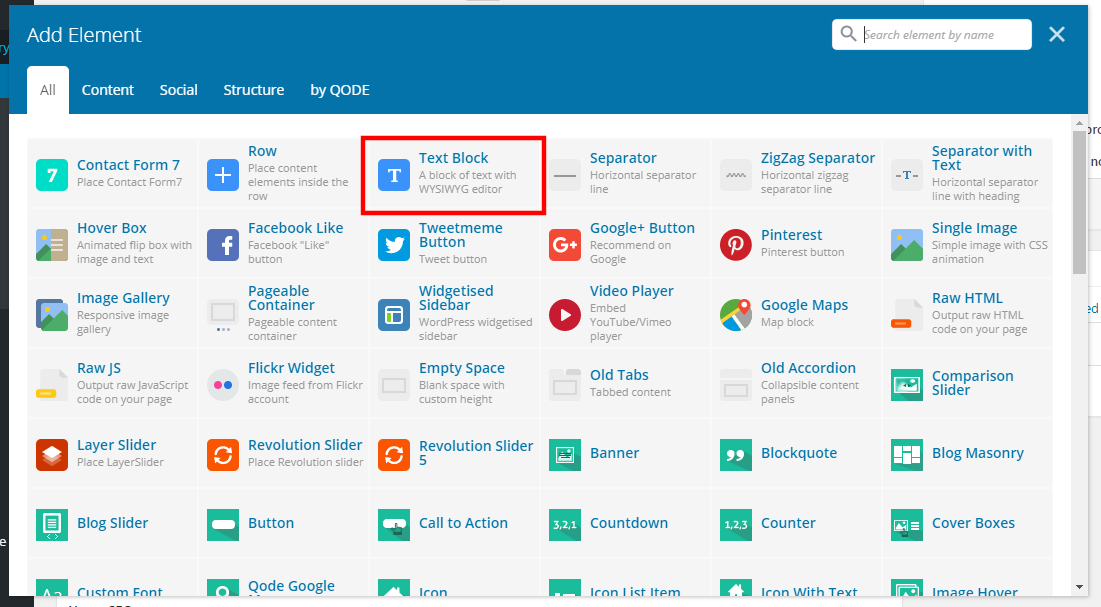Click the Contact Form 7 icon
This screenshot has width=1101, height=607.
coord(52,175)
